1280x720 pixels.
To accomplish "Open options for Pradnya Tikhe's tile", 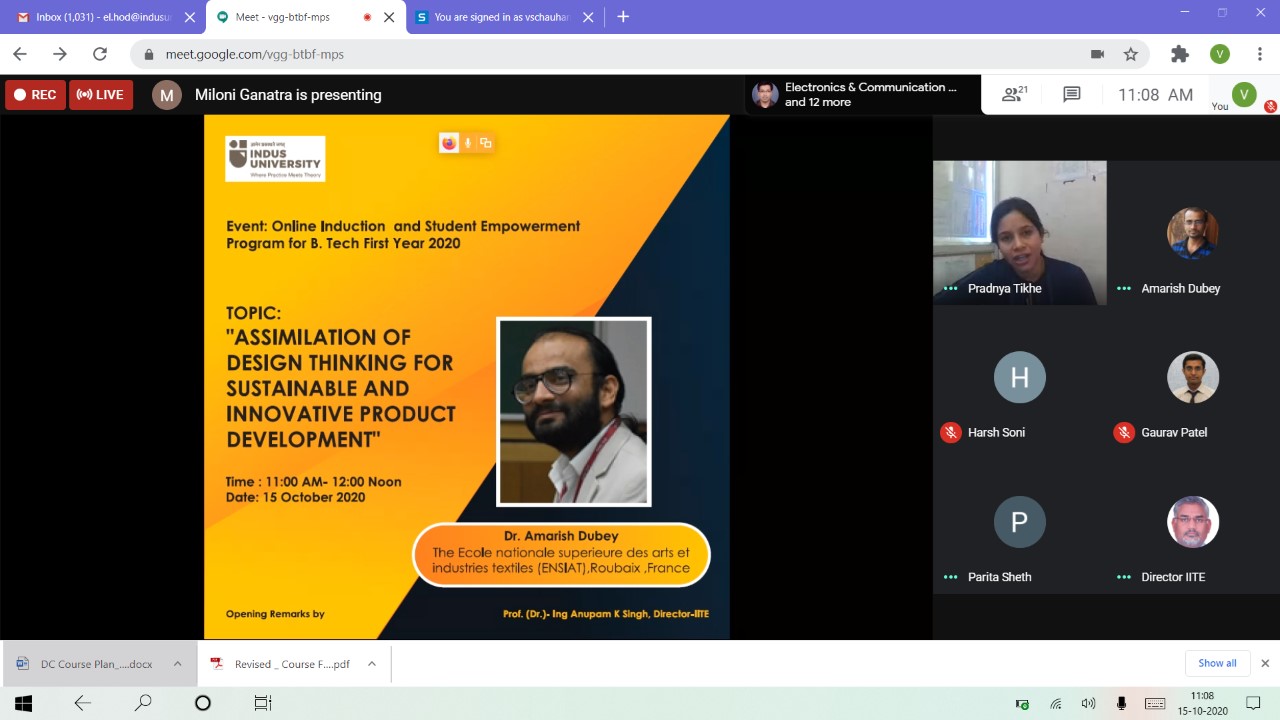I will [950, 289].
